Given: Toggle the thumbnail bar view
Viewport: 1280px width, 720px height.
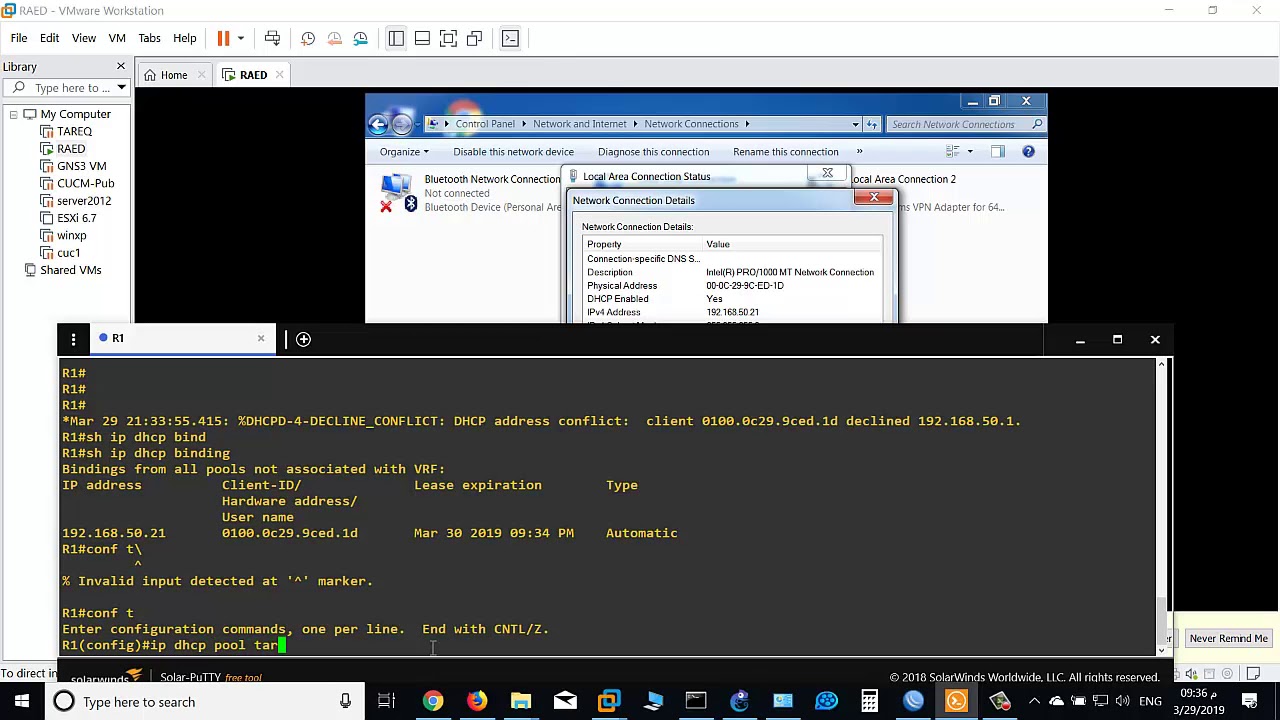Looking at the screenshot, I should pyautogui.click(x=422, y=38).
